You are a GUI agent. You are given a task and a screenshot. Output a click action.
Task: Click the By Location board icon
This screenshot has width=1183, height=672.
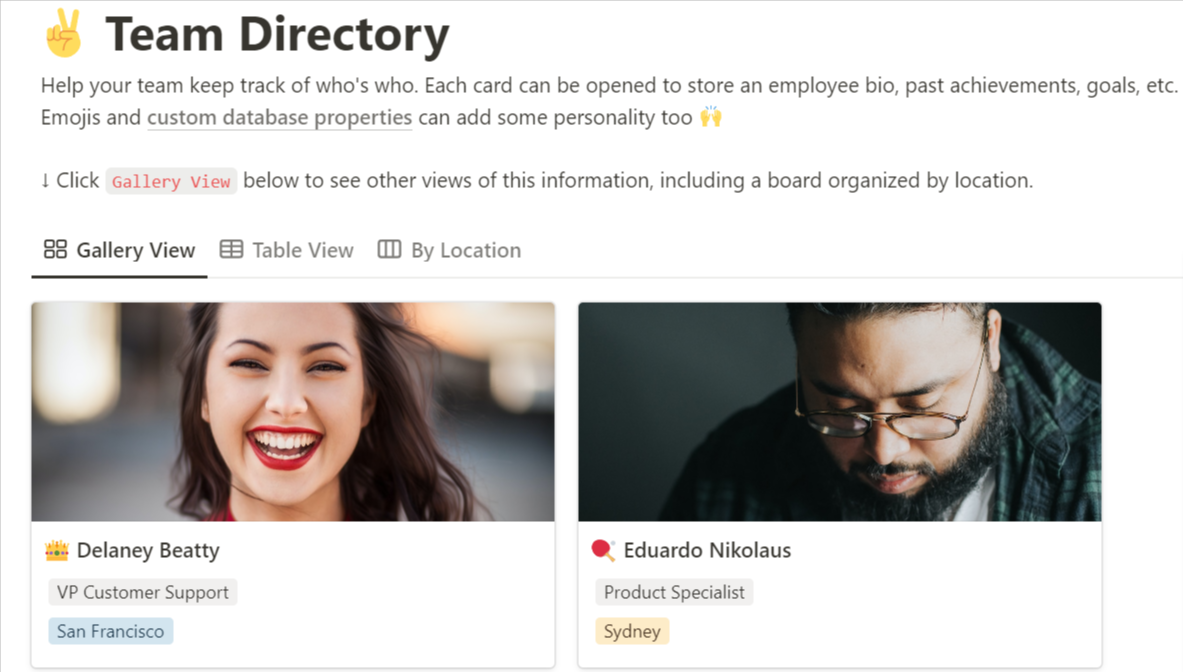pyautogui.click(x=388, y=248)
